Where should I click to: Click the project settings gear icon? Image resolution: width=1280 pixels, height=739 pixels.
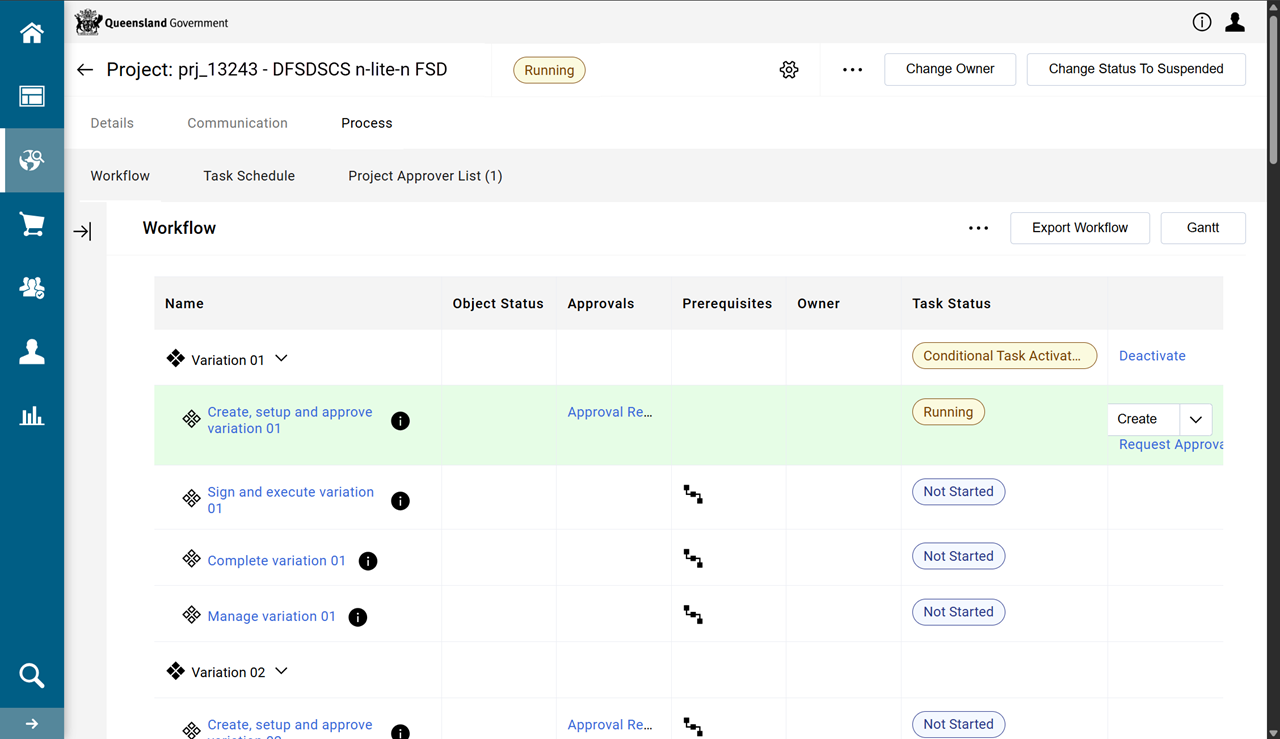(789, 70)
